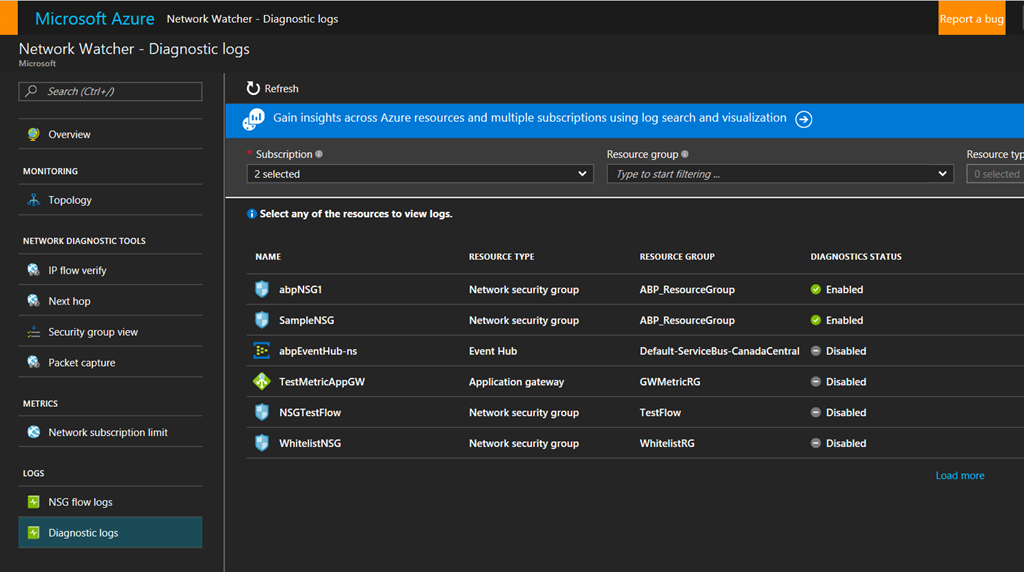Click the Gain insights banner text
Viewport: 1024px width, 572px height.
click(x=530, y=118)
